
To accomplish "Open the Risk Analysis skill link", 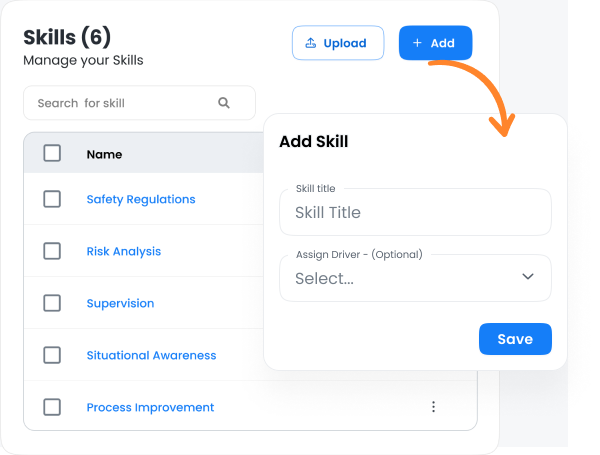I will tap(124, 251).
